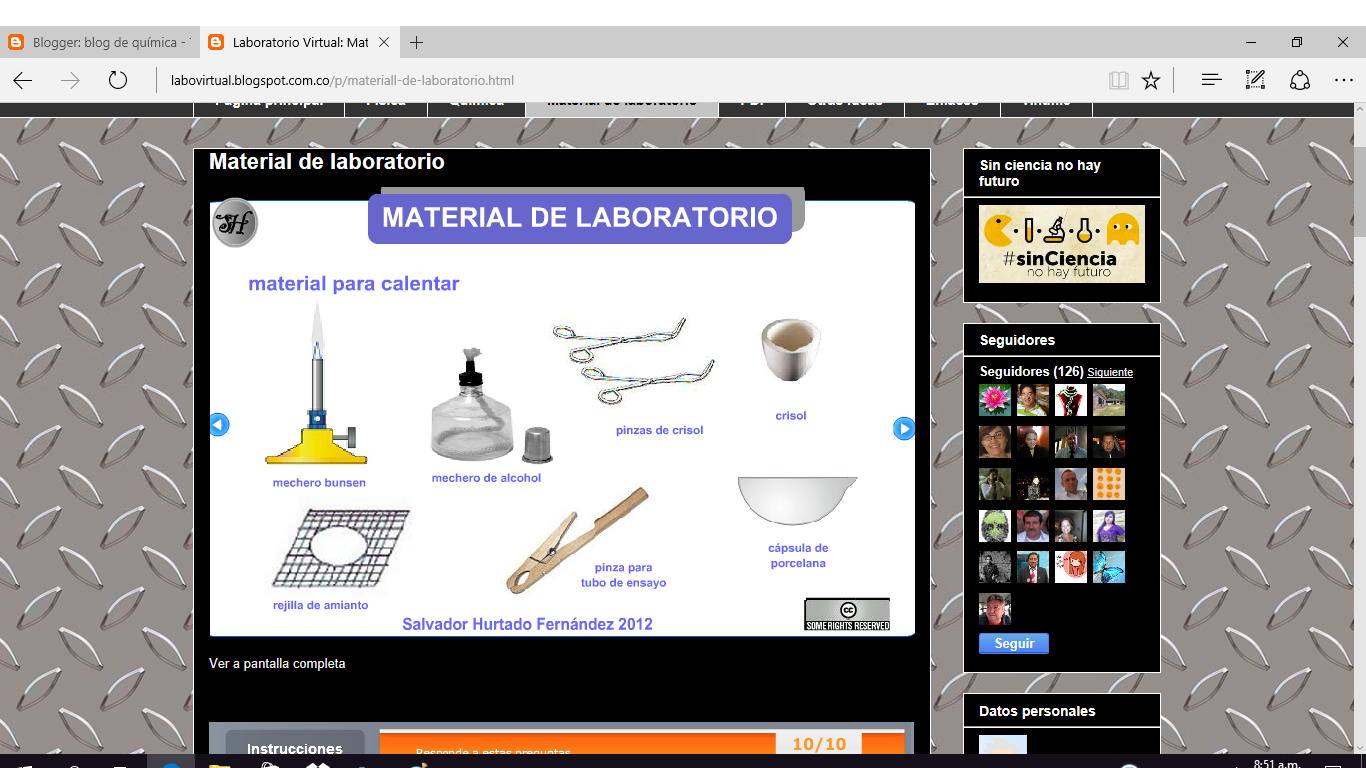This screenshot has height=768, width=1366.
Task: Click the Instrucciones button
Action: pyautogui.click(x=295, y=748)
